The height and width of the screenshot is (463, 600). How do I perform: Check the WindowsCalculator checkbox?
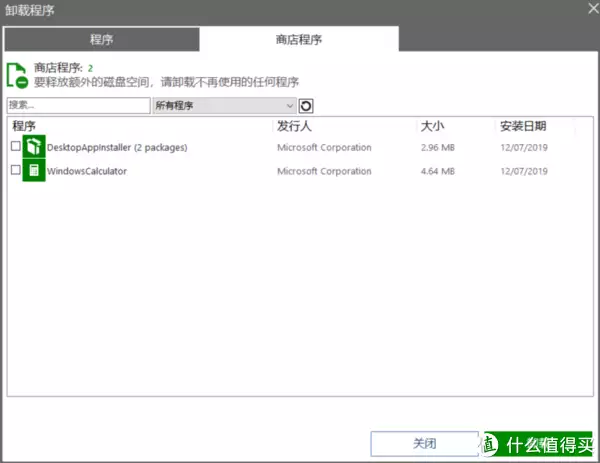point(16,170)
